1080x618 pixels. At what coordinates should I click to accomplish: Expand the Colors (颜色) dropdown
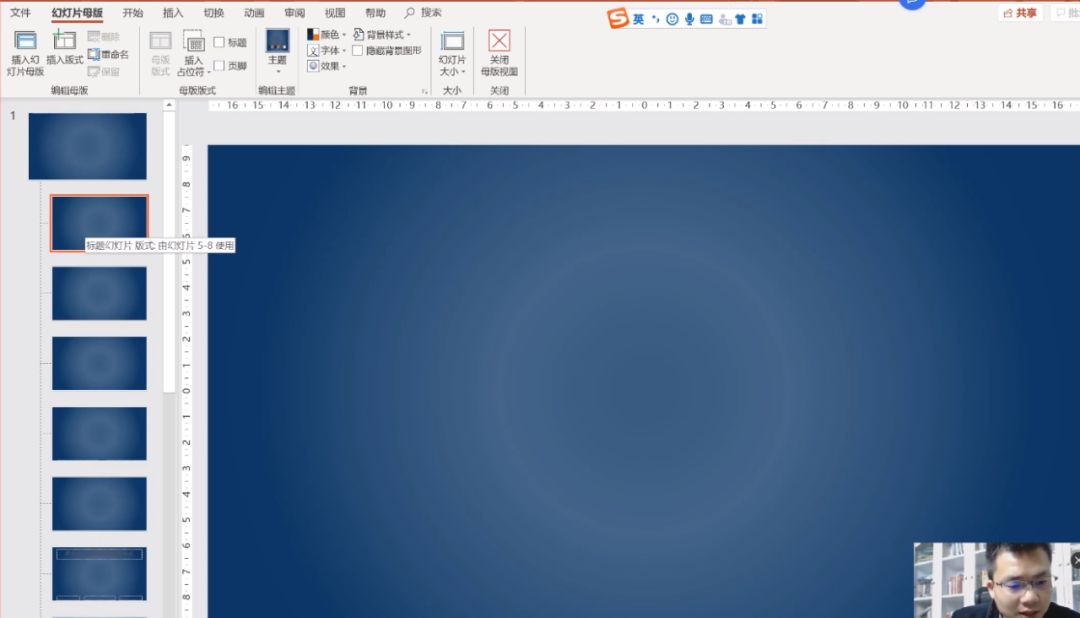[326, 34]
